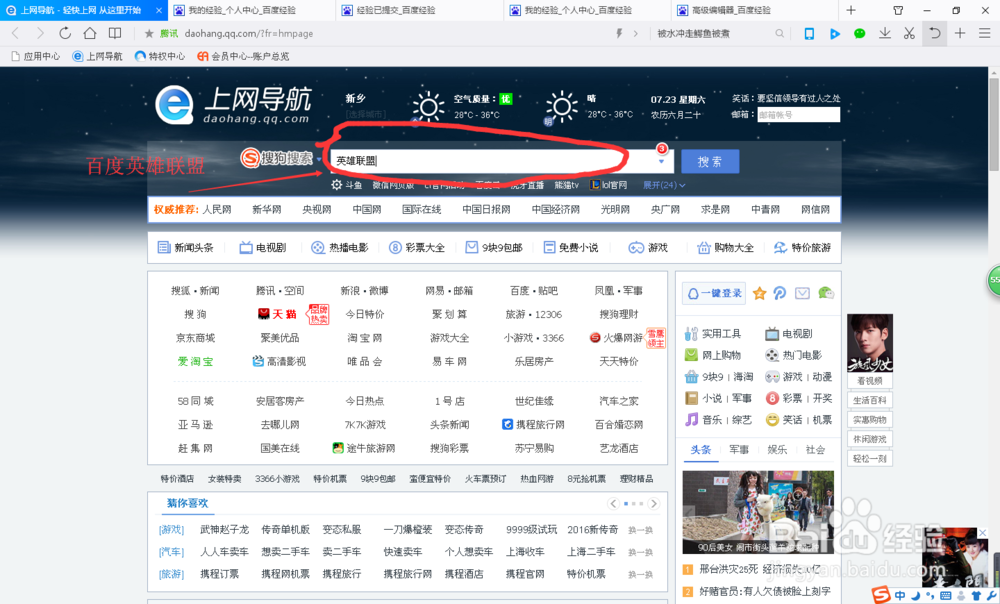
Task: Open the 新闻头条 category link
Action: point(186,247)
